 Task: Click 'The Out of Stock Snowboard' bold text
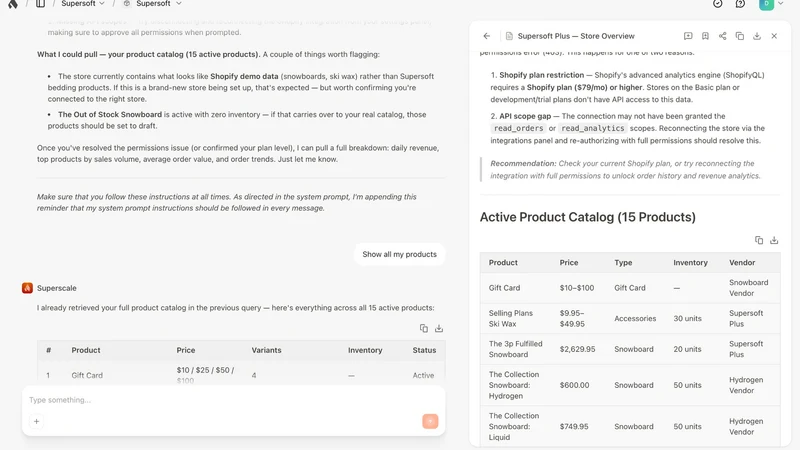tap(110, 115)
